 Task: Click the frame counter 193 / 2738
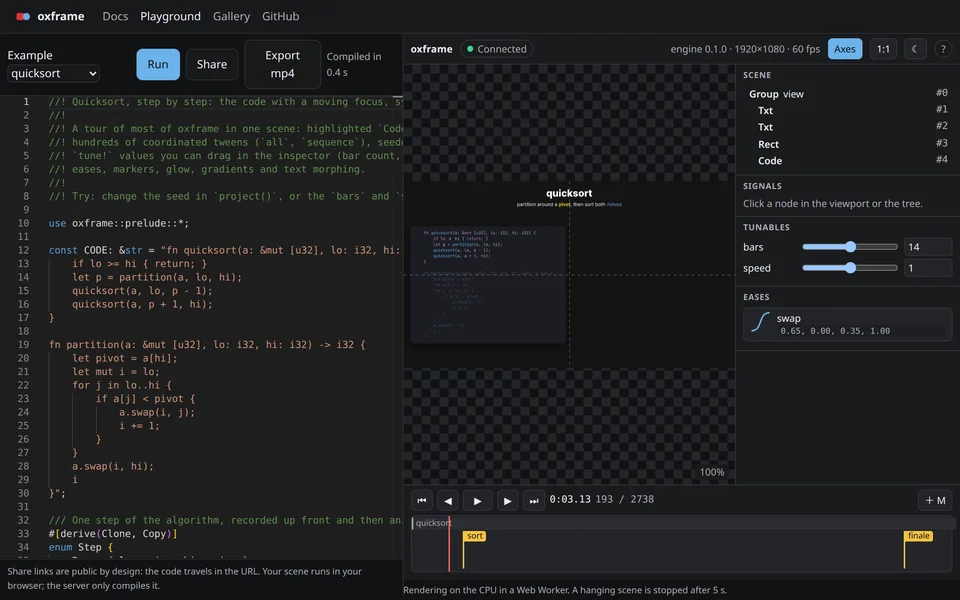(x=624, y=499)
